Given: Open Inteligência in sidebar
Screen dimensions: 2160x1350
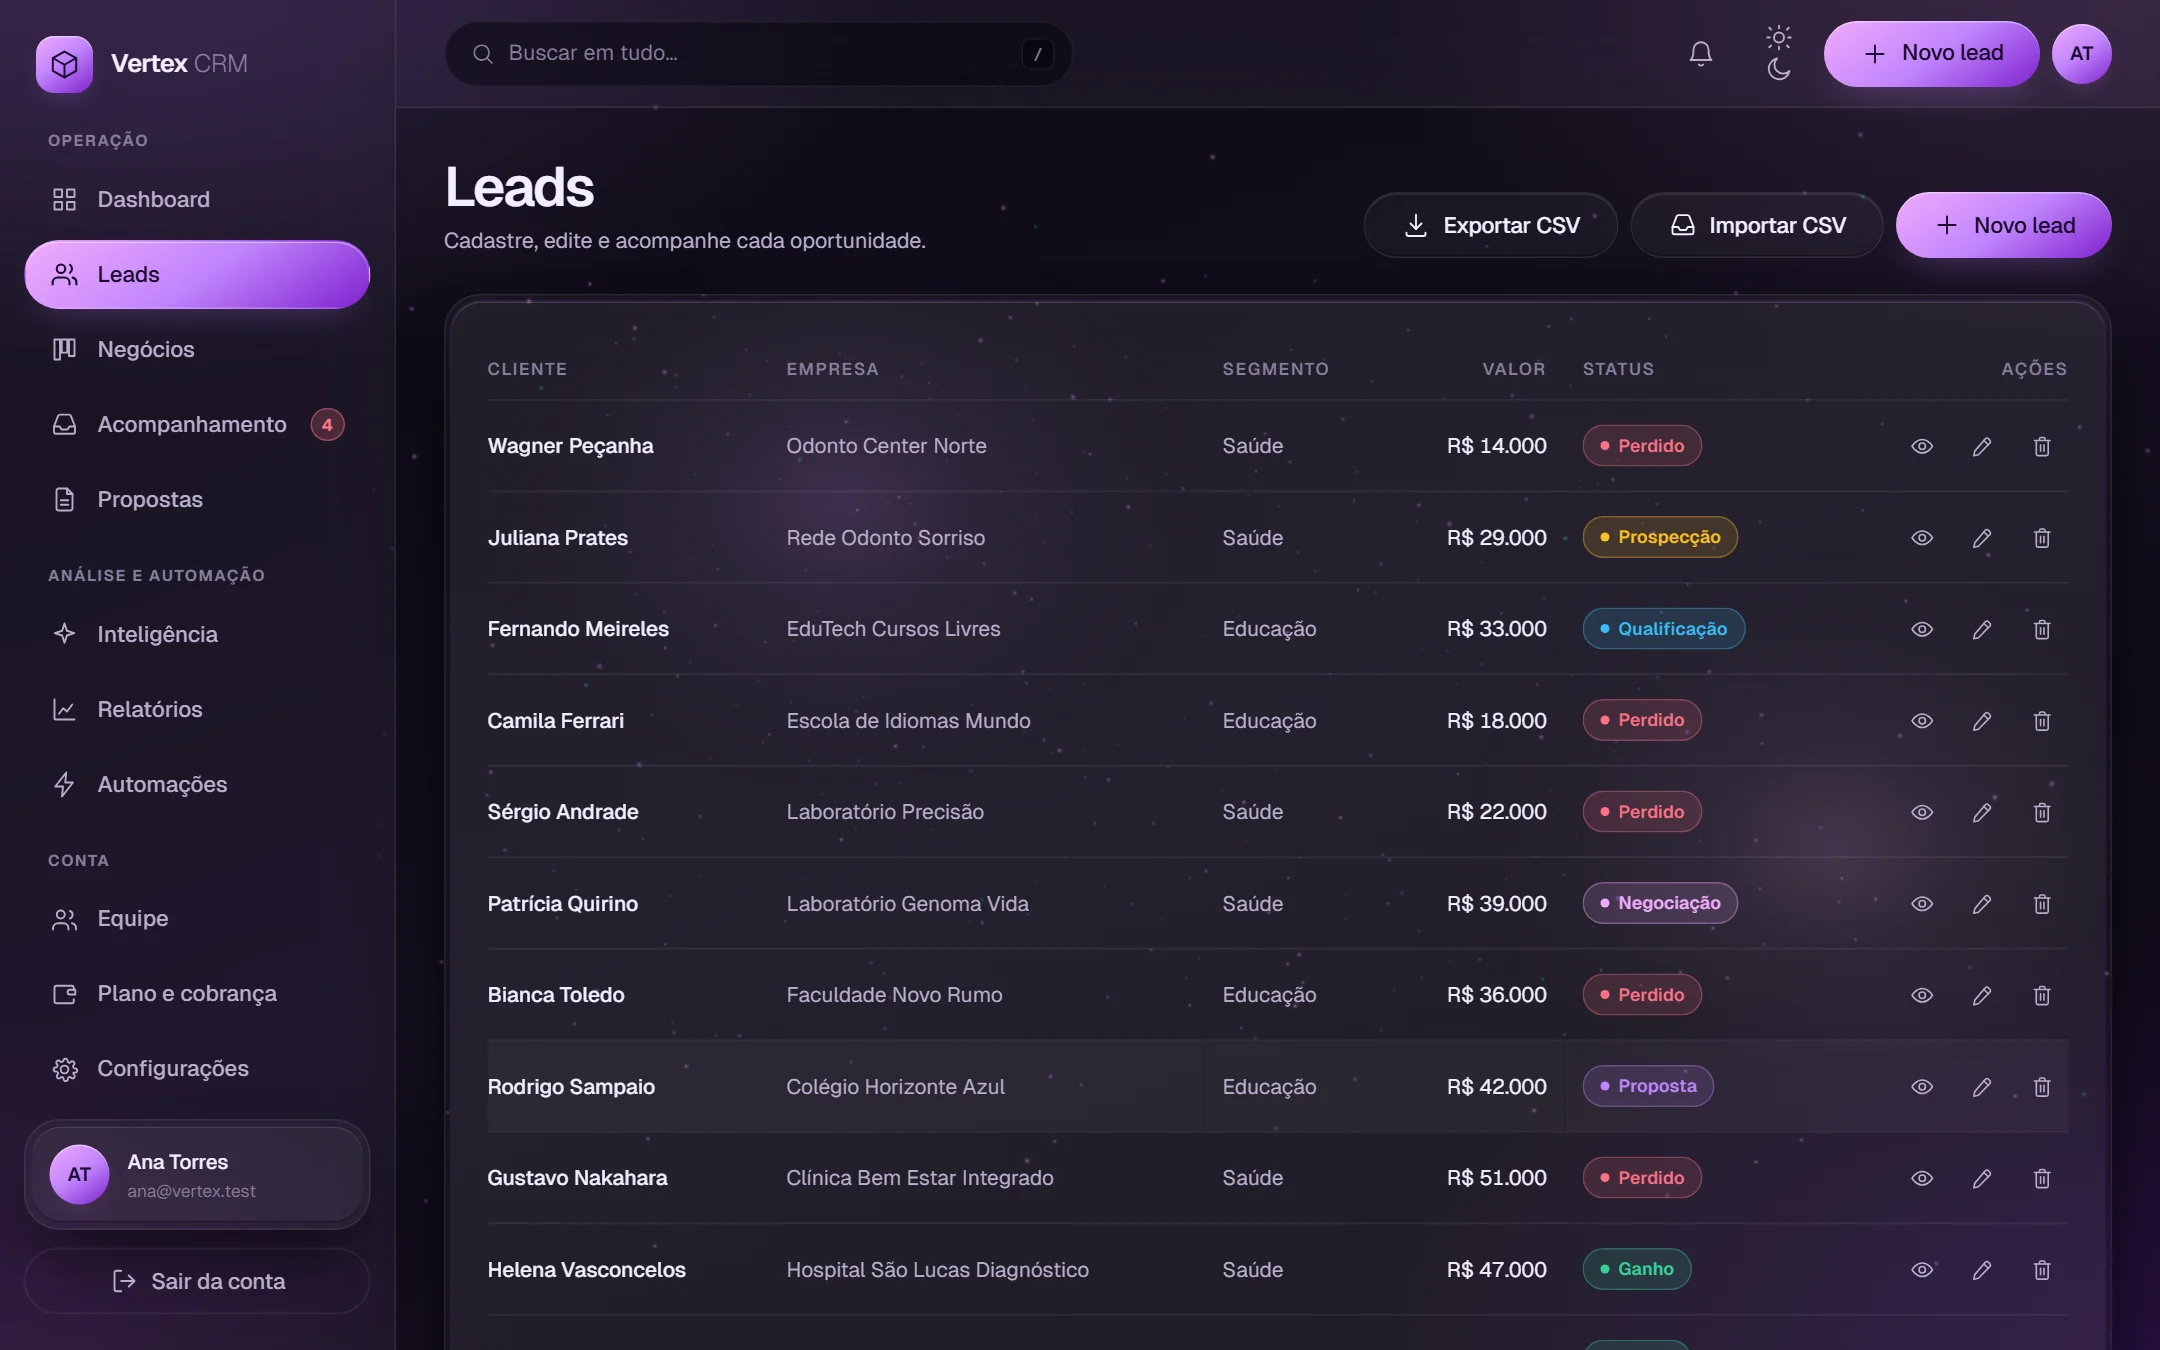Looking at the screenshot, I should [x=197, y=635].
